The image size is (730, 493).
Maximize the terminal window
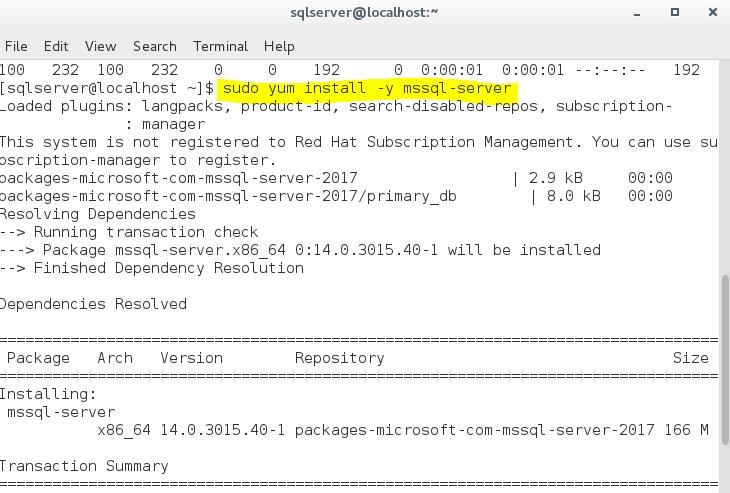[x=675, y=12]
